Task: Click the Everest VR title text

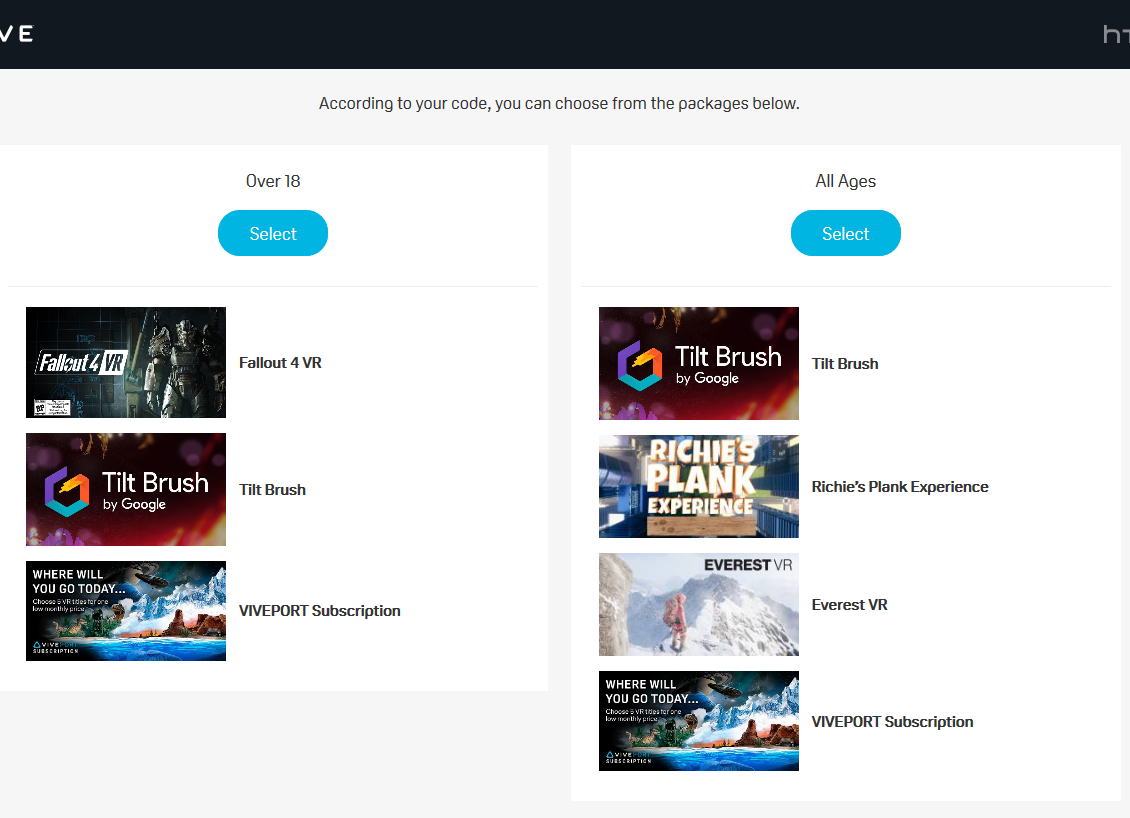Action: pyautogui.click(x=849, y=605)
